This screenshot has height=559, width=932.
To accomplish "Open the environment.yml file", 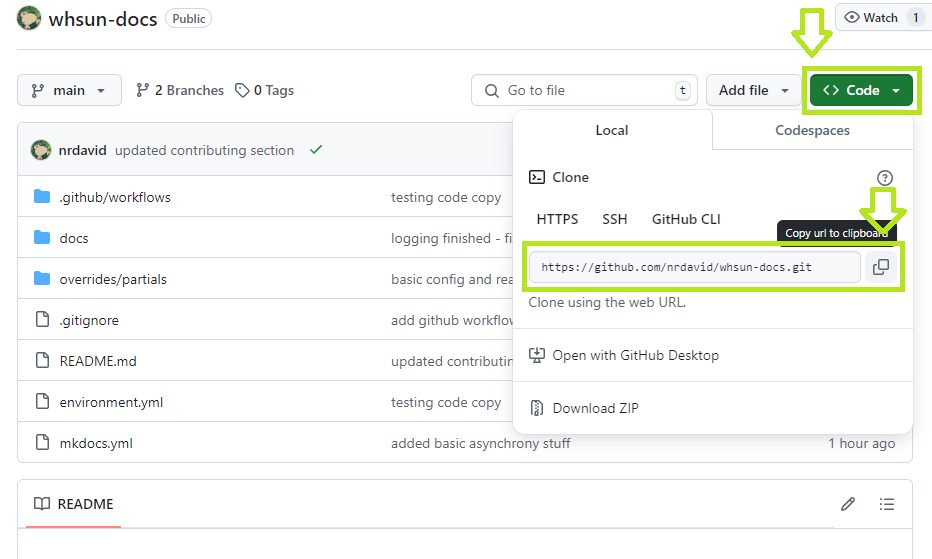I will (111, 403).
